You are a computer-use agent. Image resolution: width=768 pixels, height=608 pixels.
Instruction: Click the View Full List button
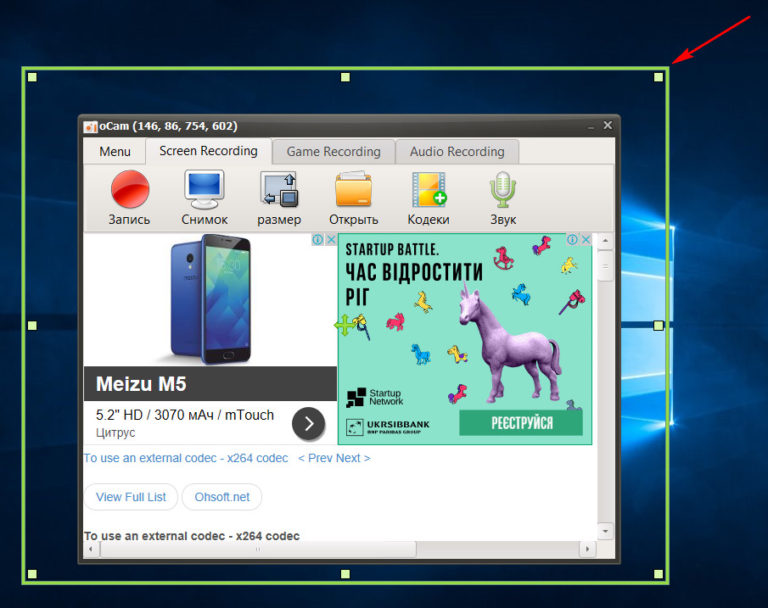pos(130,497)
